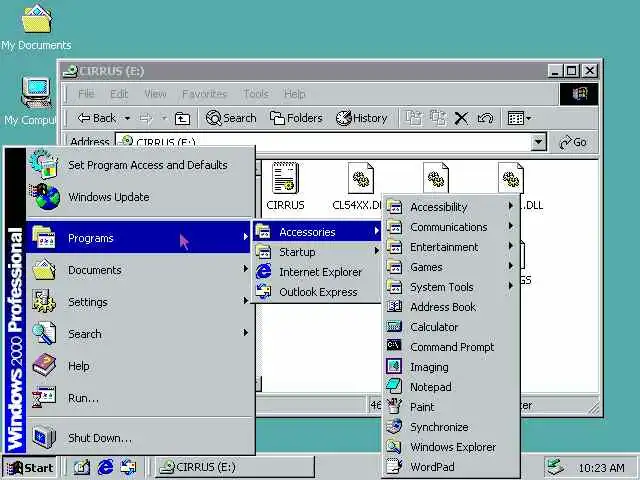This screenshot has width=640, height=480.
Task: Select Run... in the Start menu
Action: coord(138,398)
